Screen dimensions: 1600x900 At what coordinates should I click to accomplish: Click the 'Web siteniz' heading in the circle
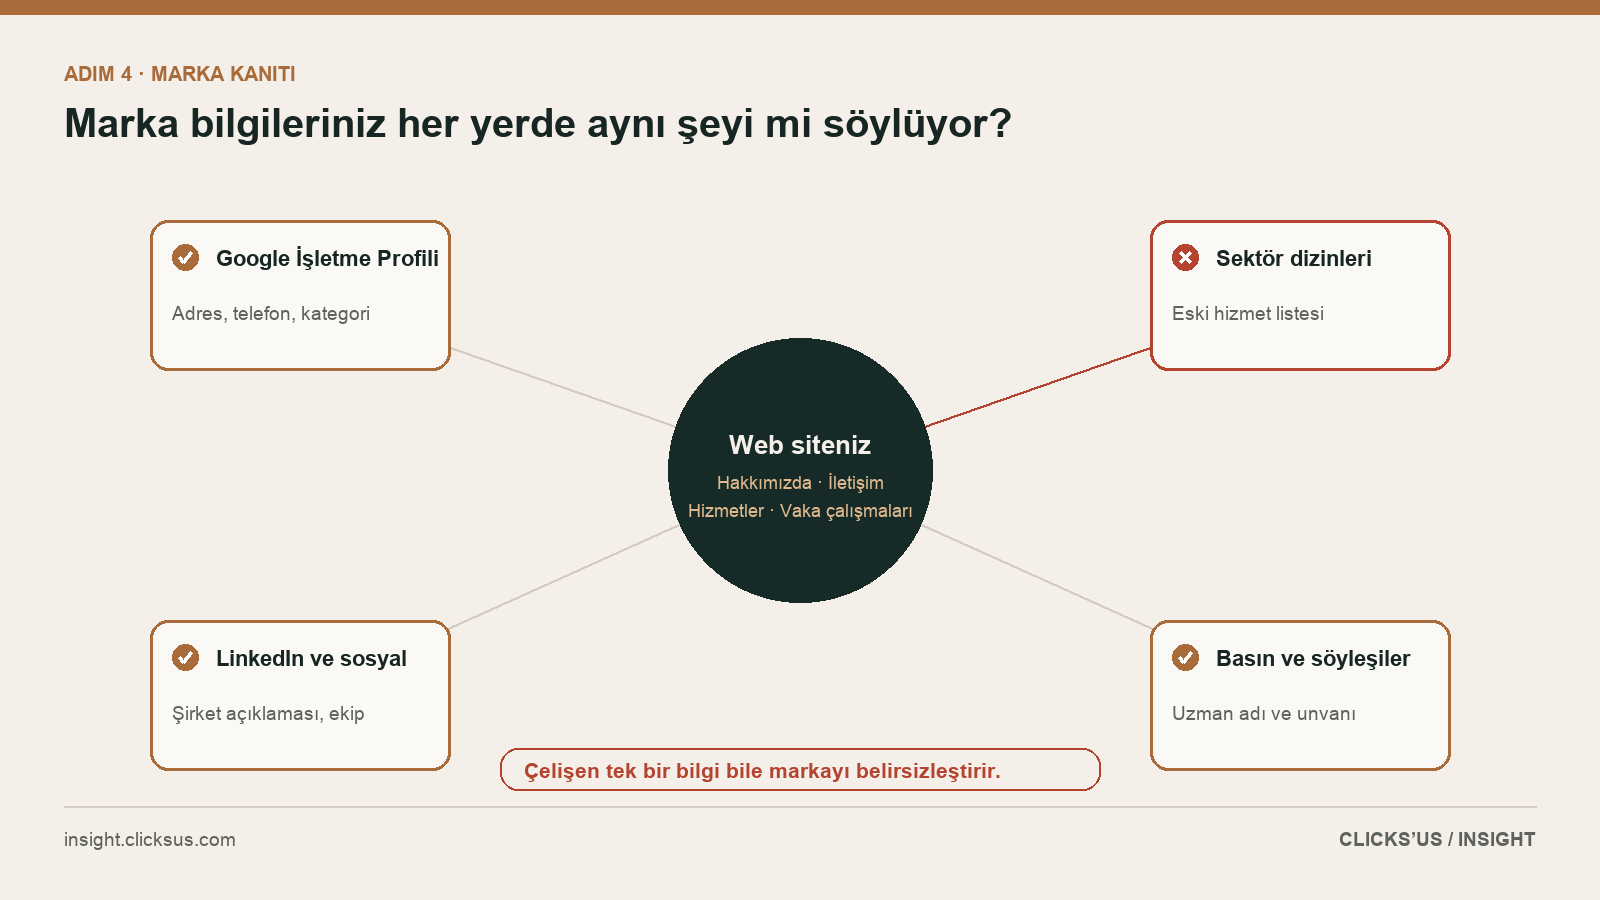[x=800, y=445]
